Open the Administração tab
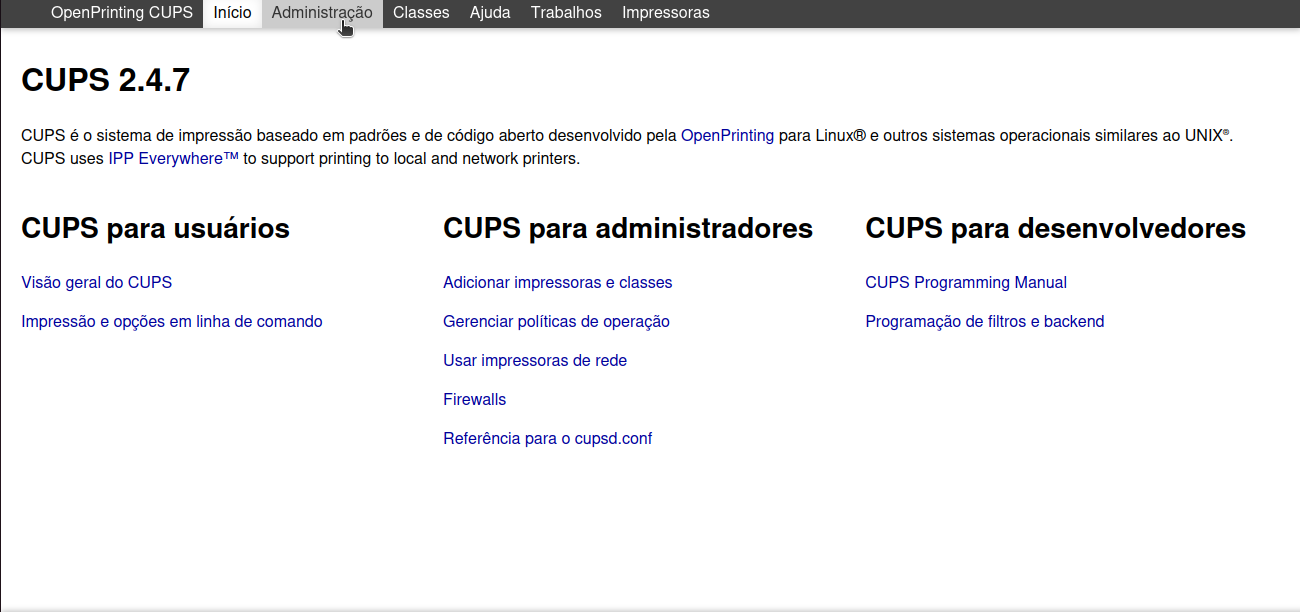This screenshot has height=612, width=1300. [322, 13]
